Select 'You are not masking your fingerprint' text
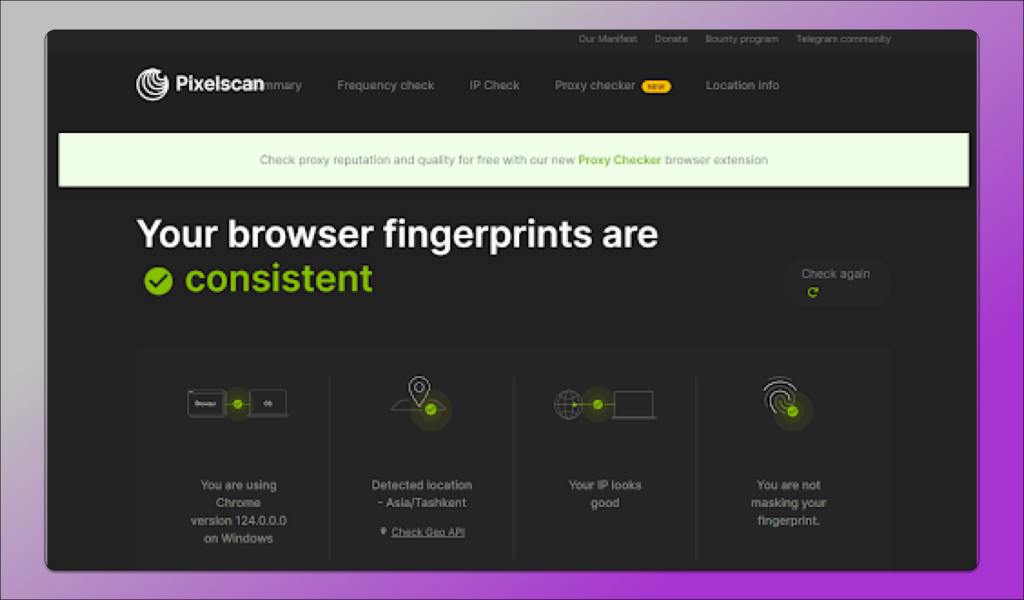 coord(788,503)
